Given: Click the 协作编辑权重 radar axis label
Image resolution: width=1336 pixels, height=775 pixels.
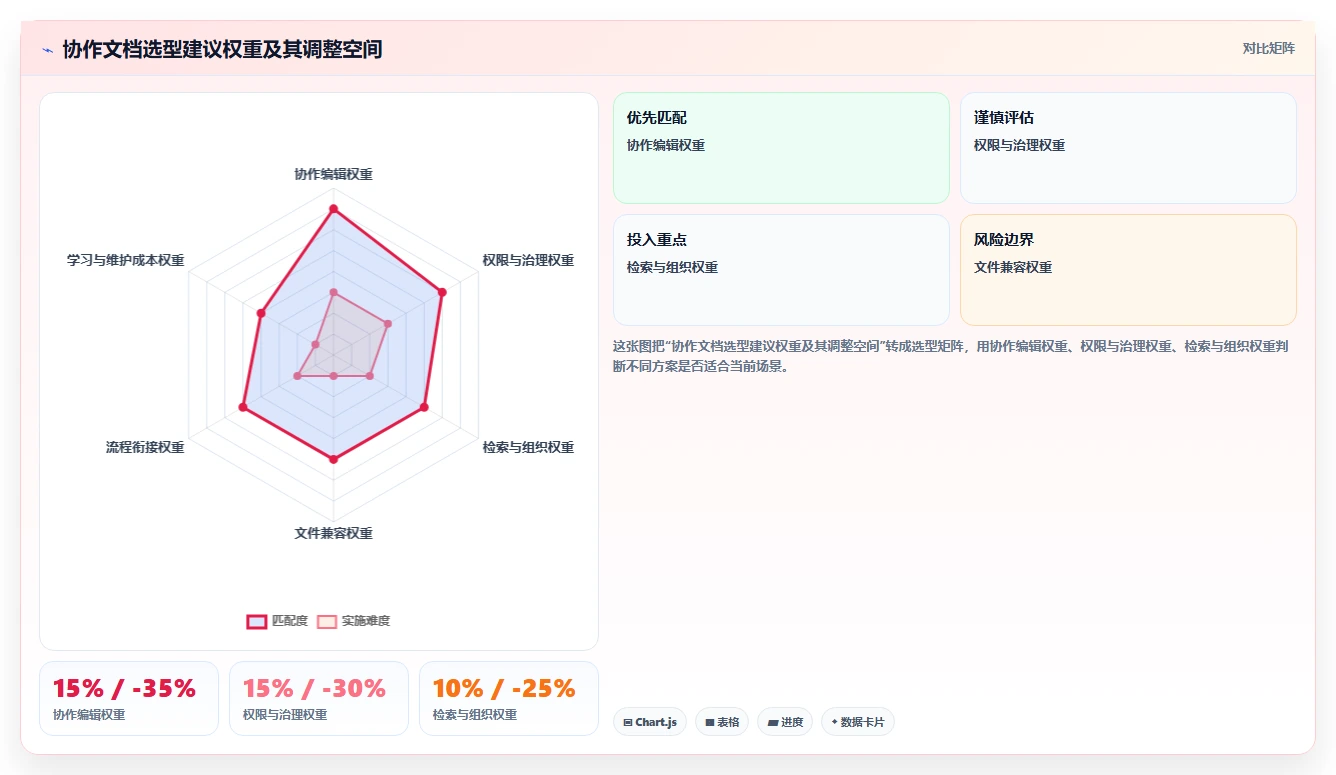Looking at the screenshot, I should point(333,174).
